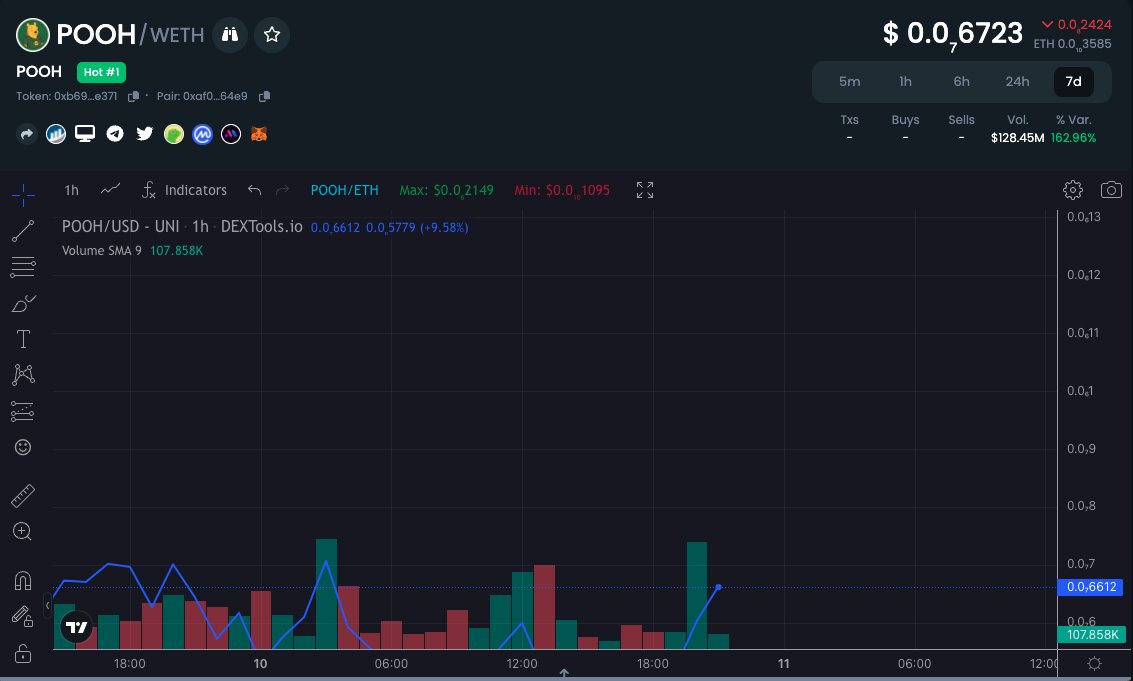The height and width of the screenshot is (681, 1133).
Task: Change the chart style line icon
Action: pos(111,189)
